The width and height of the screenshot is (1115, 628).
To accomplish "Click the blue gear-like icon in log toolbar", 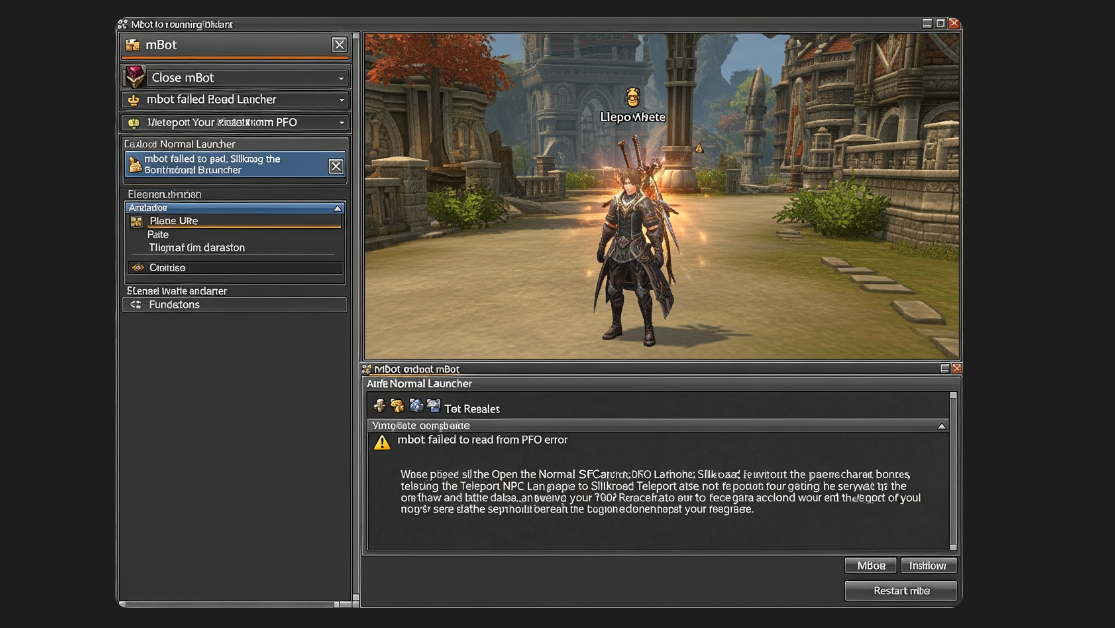I will pos(416,406).
